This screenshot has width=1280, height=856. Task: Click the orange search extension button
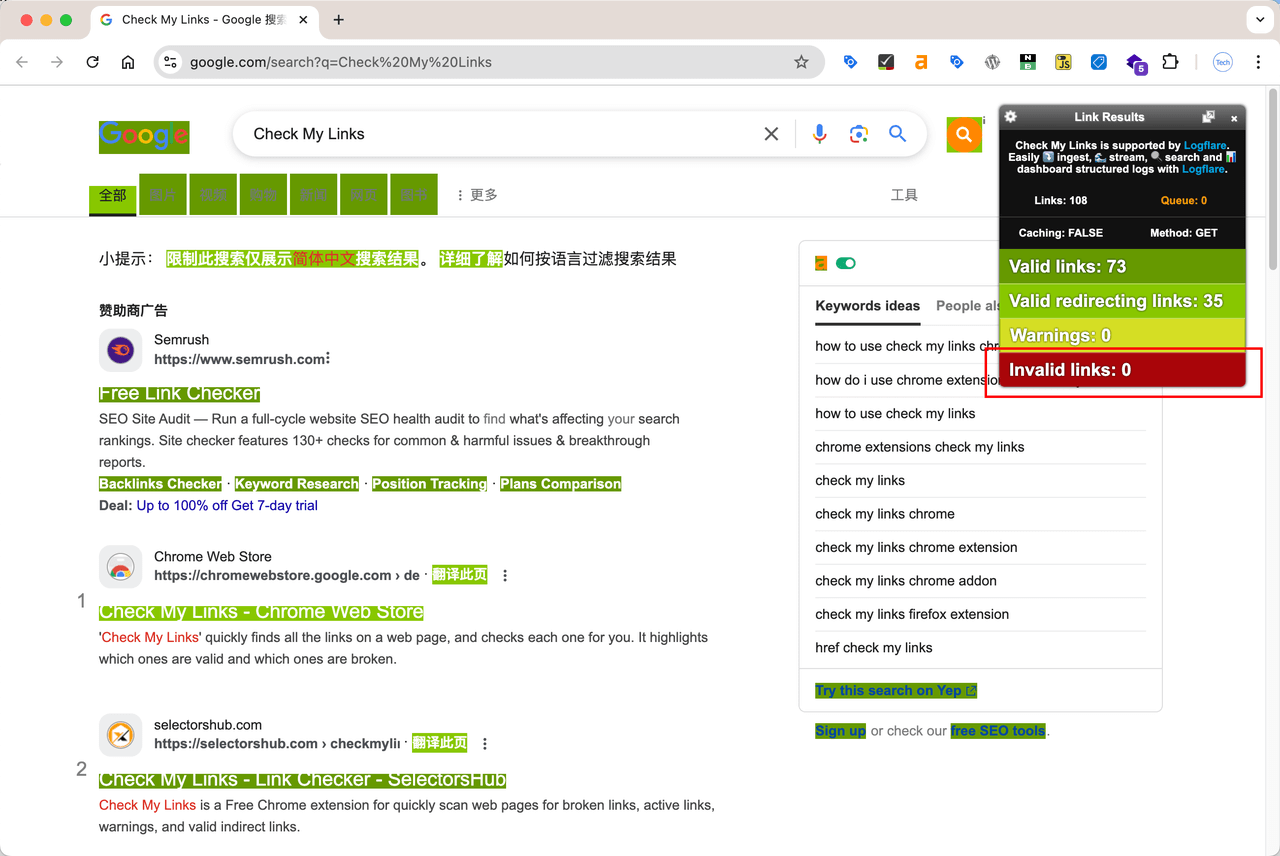click(x=964, y=134)
